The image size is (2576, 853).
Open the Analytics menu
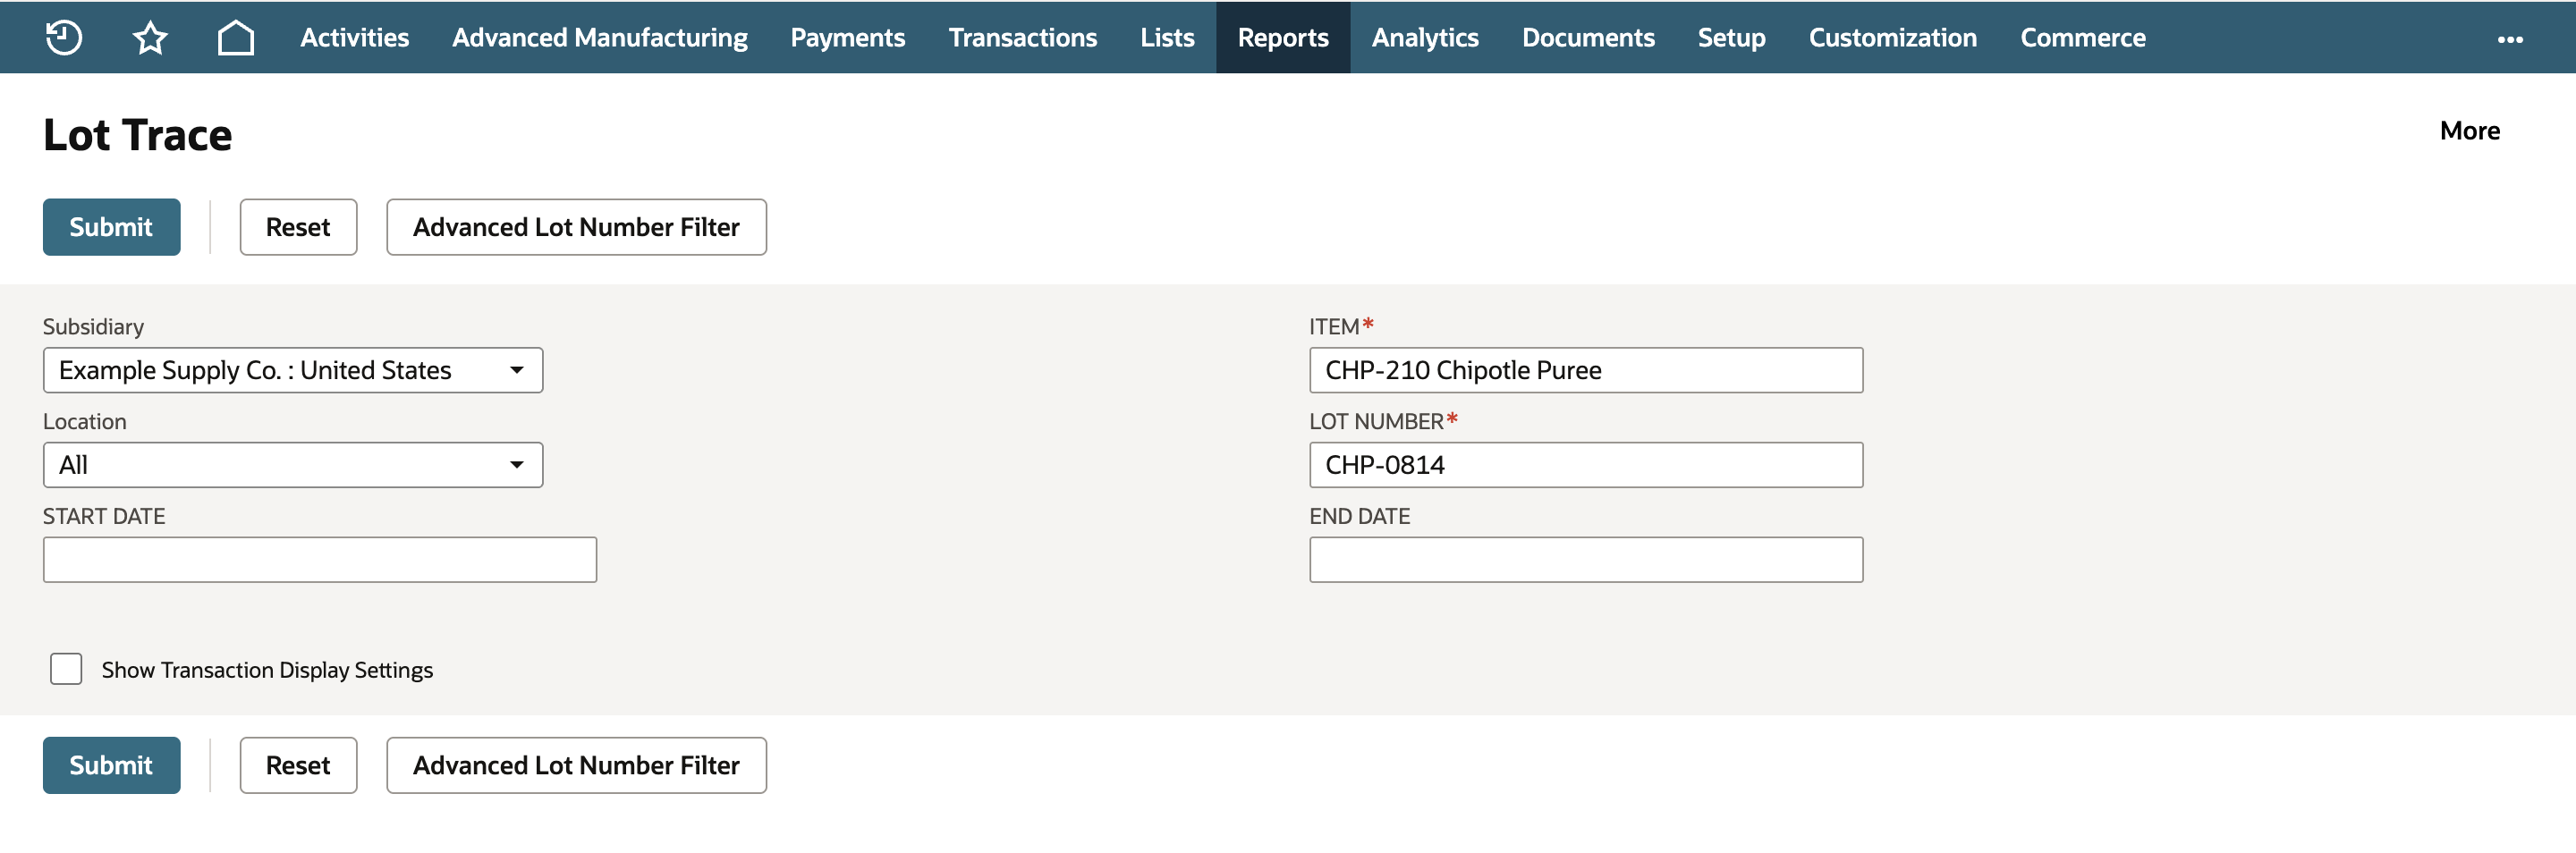tap(1425, 38)
